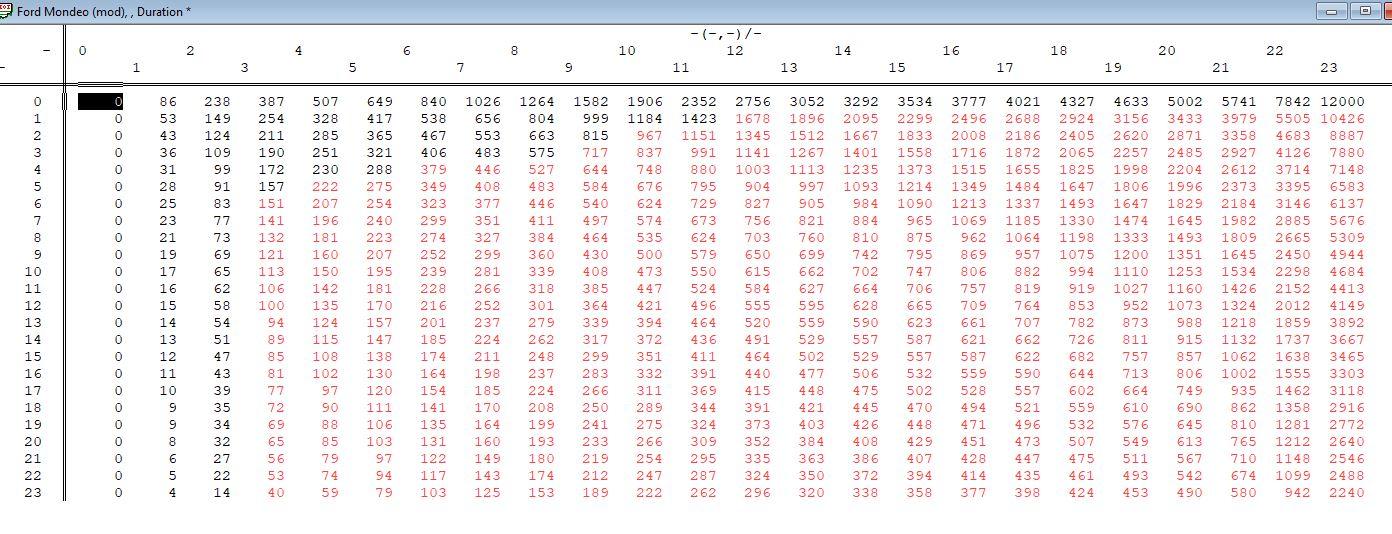Select column header 7
Viewport: 1392px width, 534px height.
[x=460, y=67]
